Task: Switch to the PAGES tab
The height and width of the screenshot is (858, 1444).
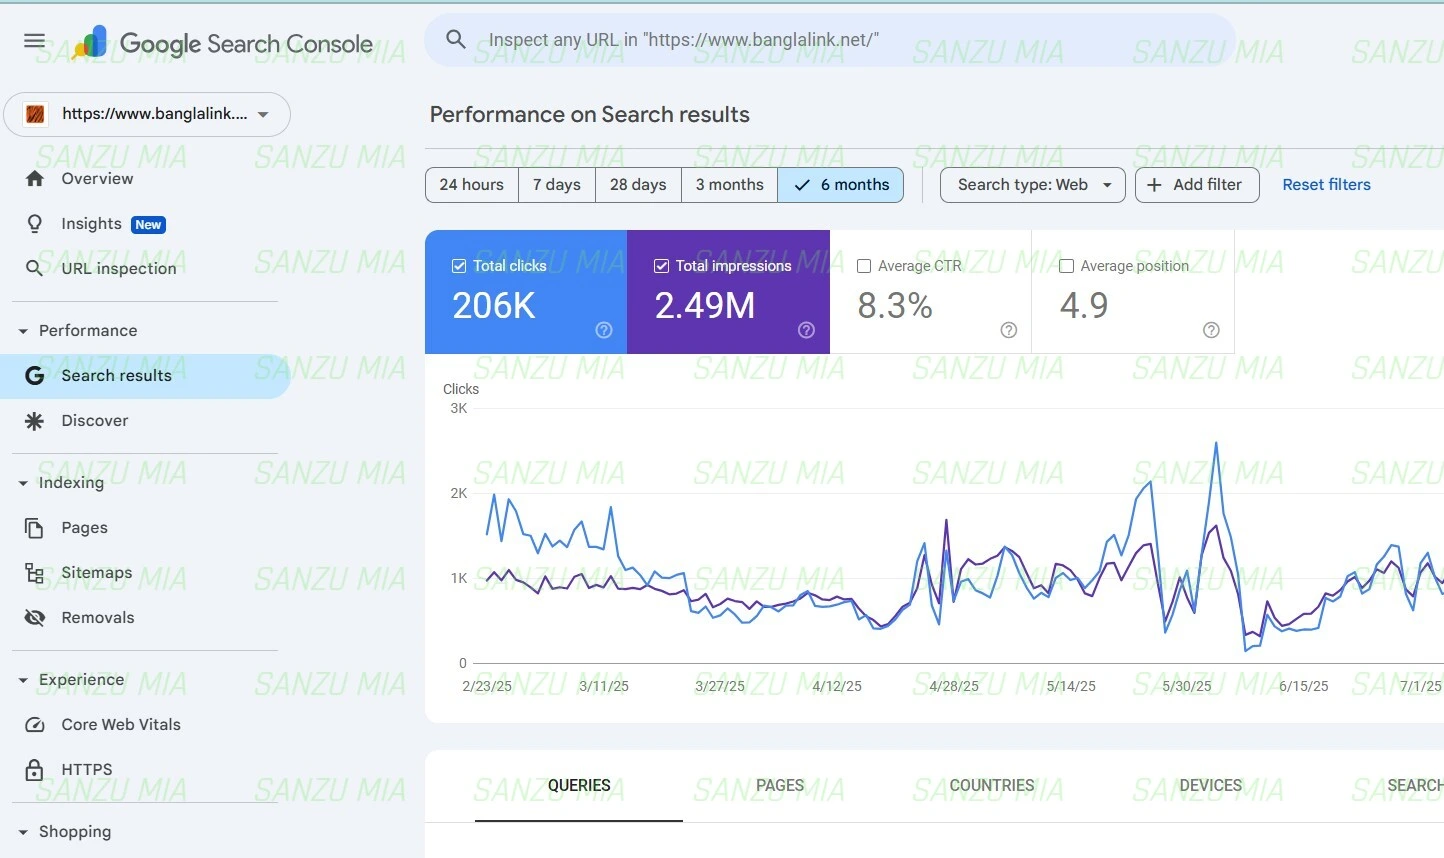Action: [780, 786]
